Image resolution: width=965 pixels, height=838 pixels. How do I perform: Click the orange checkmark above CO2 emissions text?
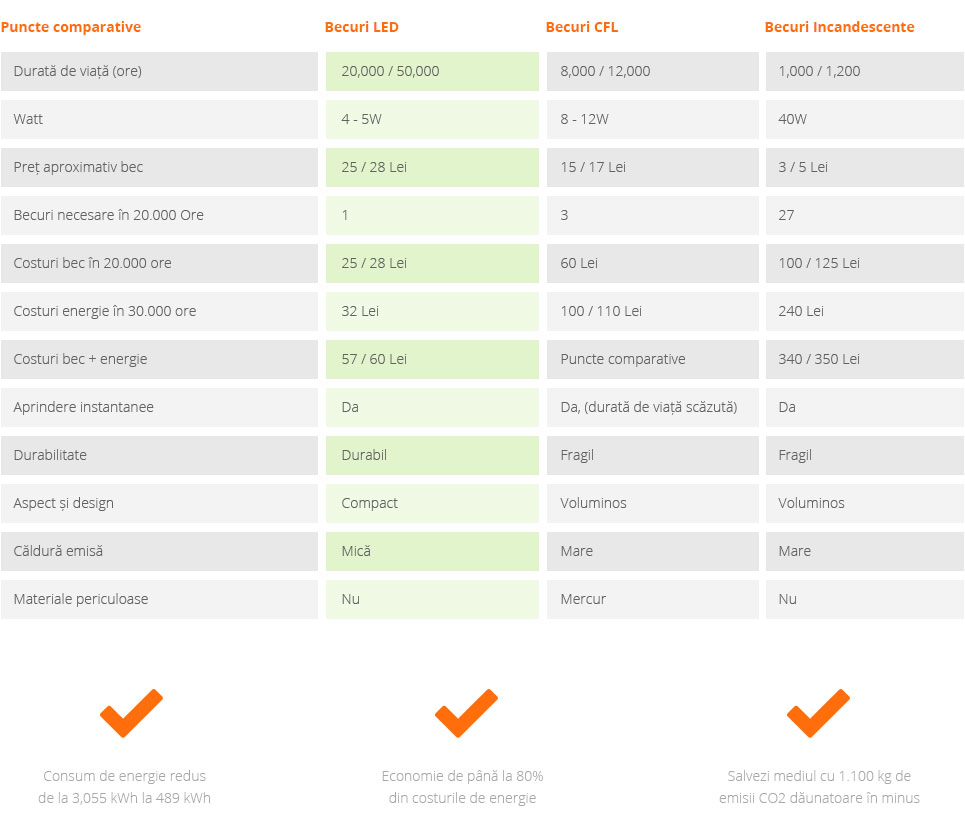(x=818, y=713)
